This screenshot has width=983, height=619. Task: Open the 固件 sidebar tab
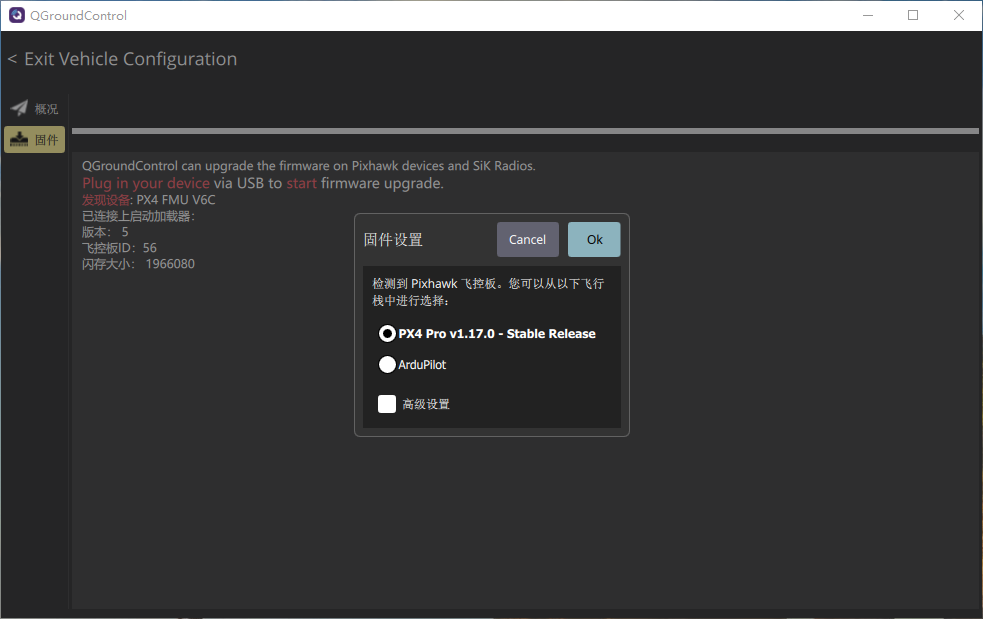[34, 139]
